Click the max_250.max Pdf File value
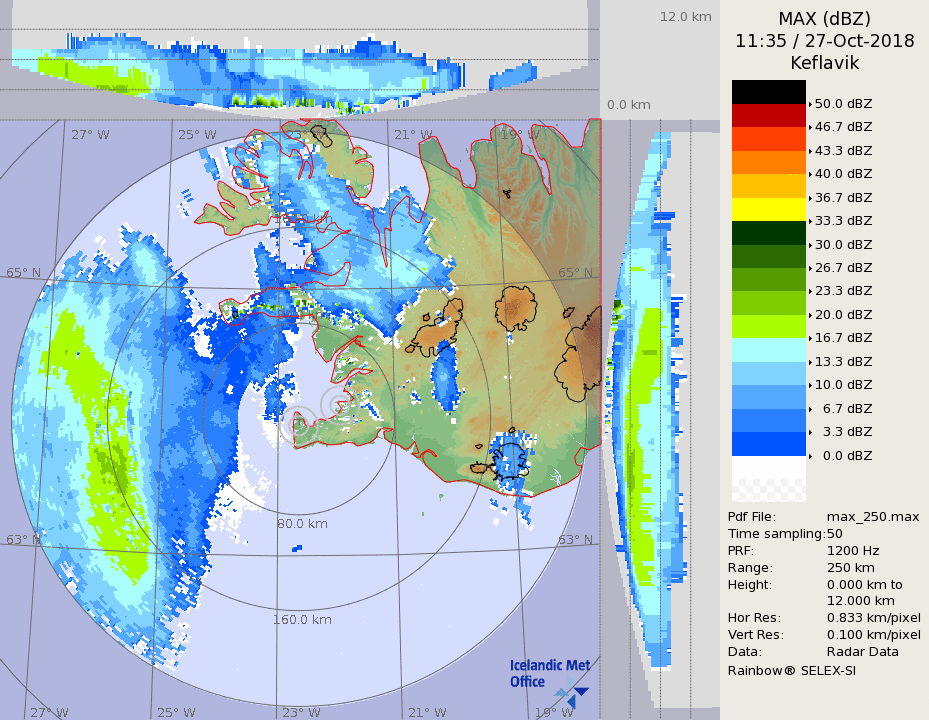The height and width of the screenshot is (720, 929). point(872,516)
